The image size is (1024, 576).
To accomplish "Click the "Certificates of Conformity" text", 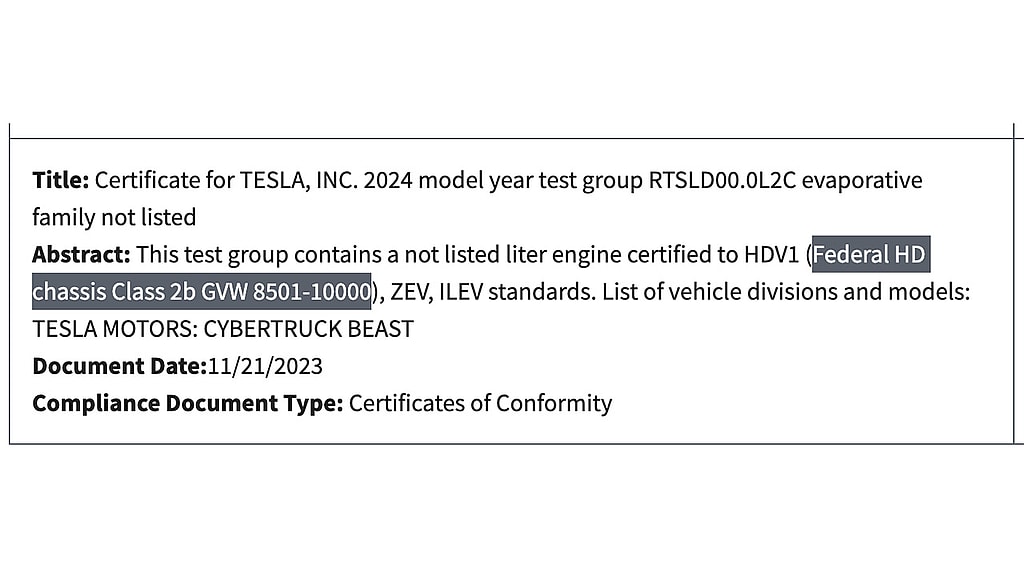I will pos(480,403).
